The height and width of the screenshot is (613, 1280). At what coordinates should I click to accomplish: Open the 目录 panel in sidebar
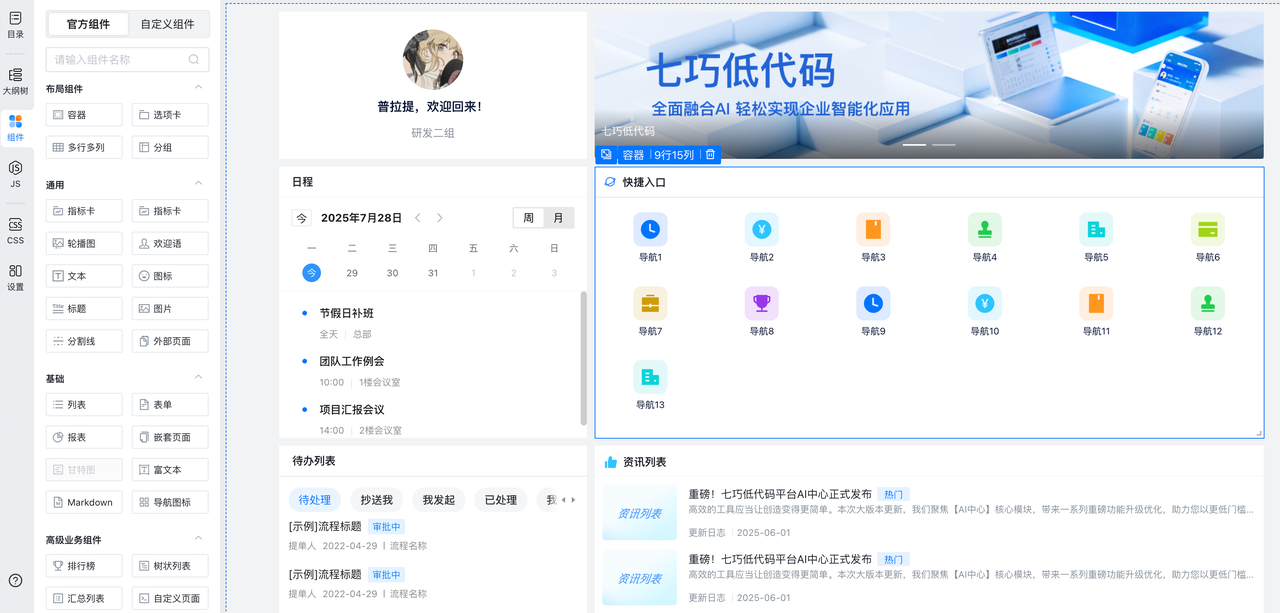pyautogui.click(x=15, y=24)
